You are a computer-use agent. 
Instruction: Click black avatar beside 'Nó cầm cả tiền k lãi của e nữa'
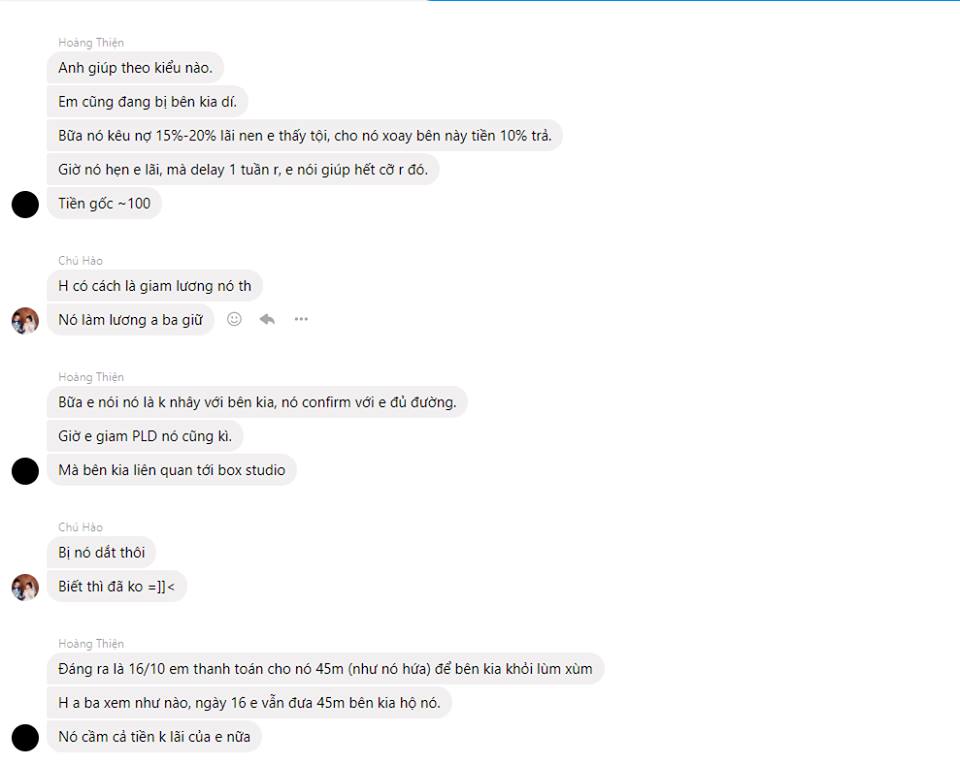click(25, 738)
